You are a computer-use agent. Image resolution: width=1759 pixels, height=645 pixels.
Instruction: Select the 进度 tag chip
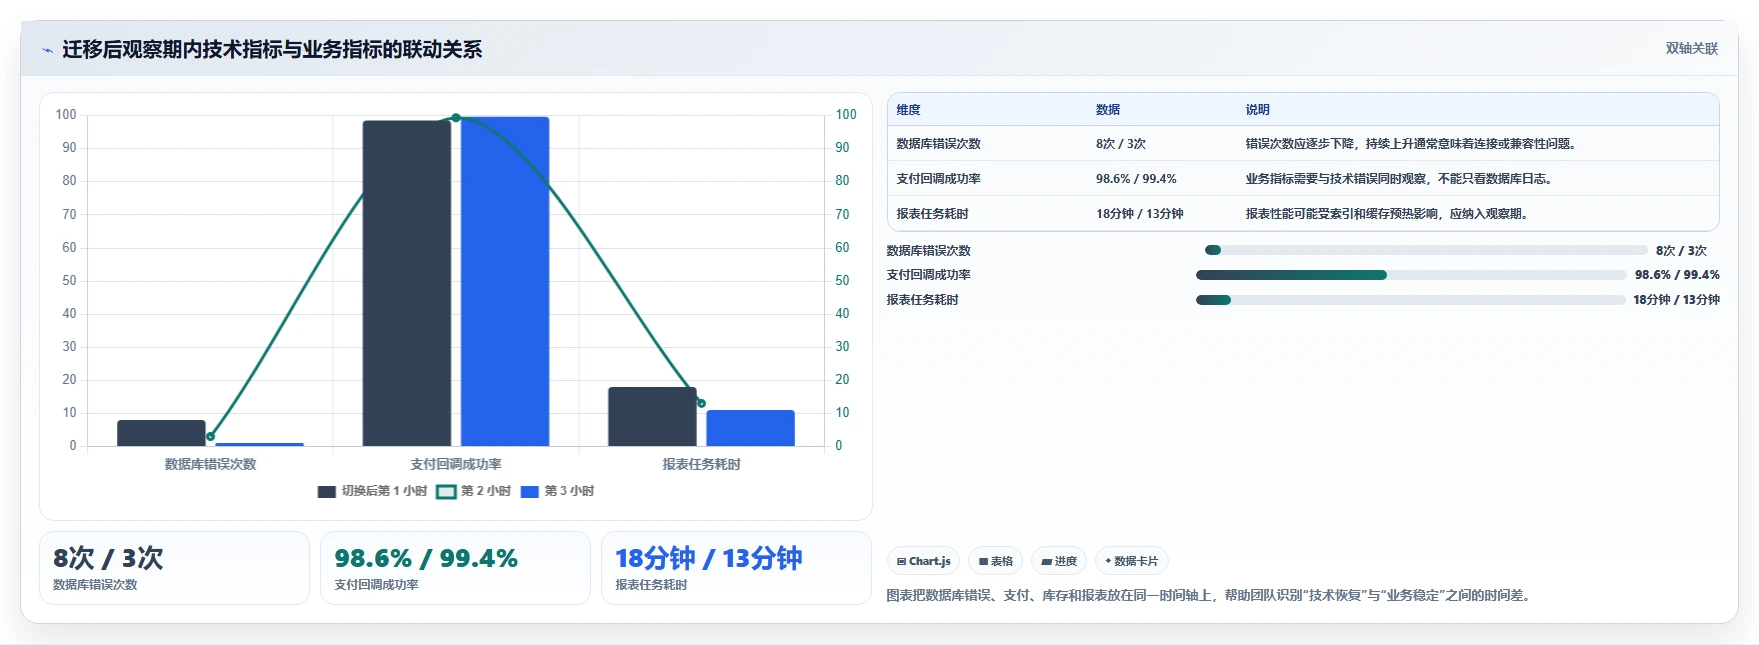1059,561
